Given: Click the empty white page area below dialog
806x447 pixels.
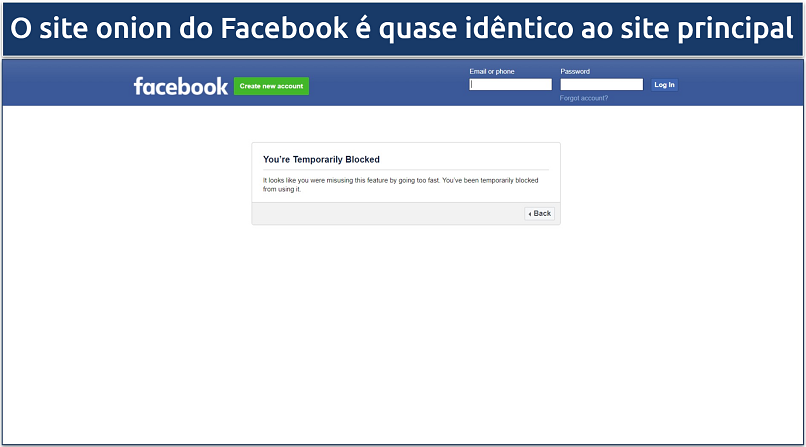Looking at the screenshot, I should point(403,334).
